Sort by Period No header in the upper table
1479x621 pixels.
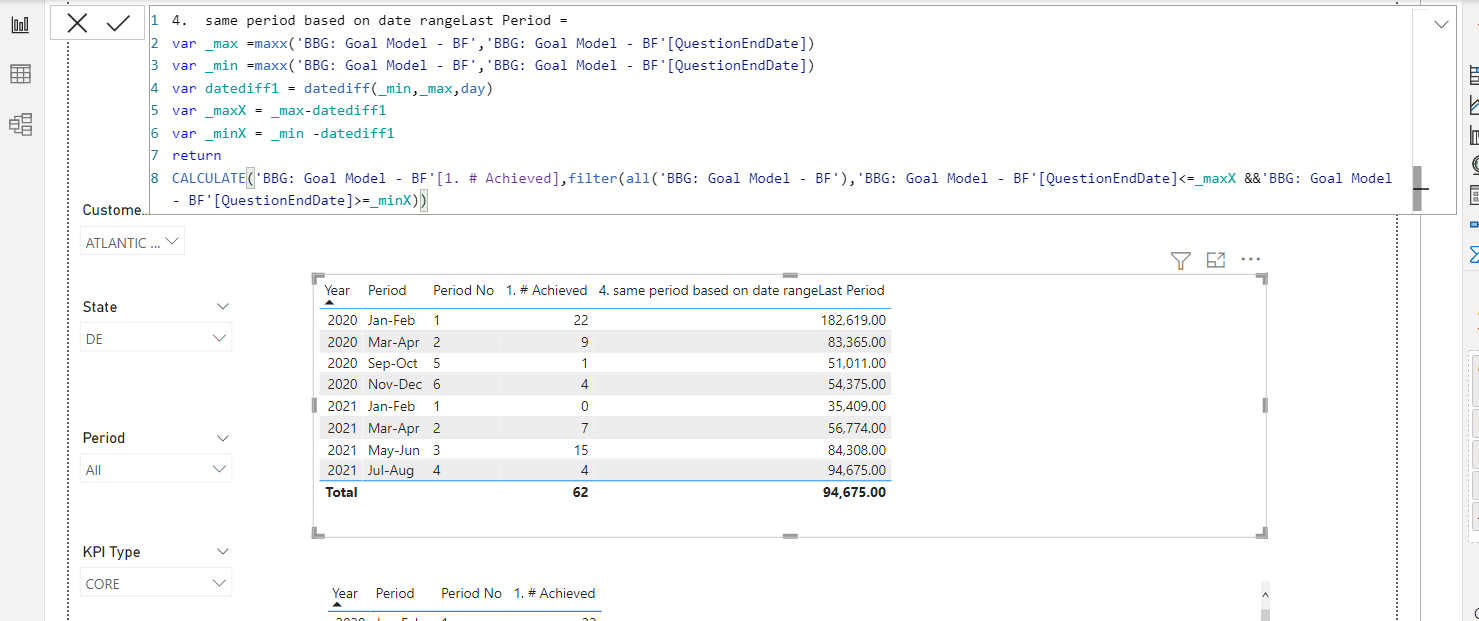[x=463, y=290]
